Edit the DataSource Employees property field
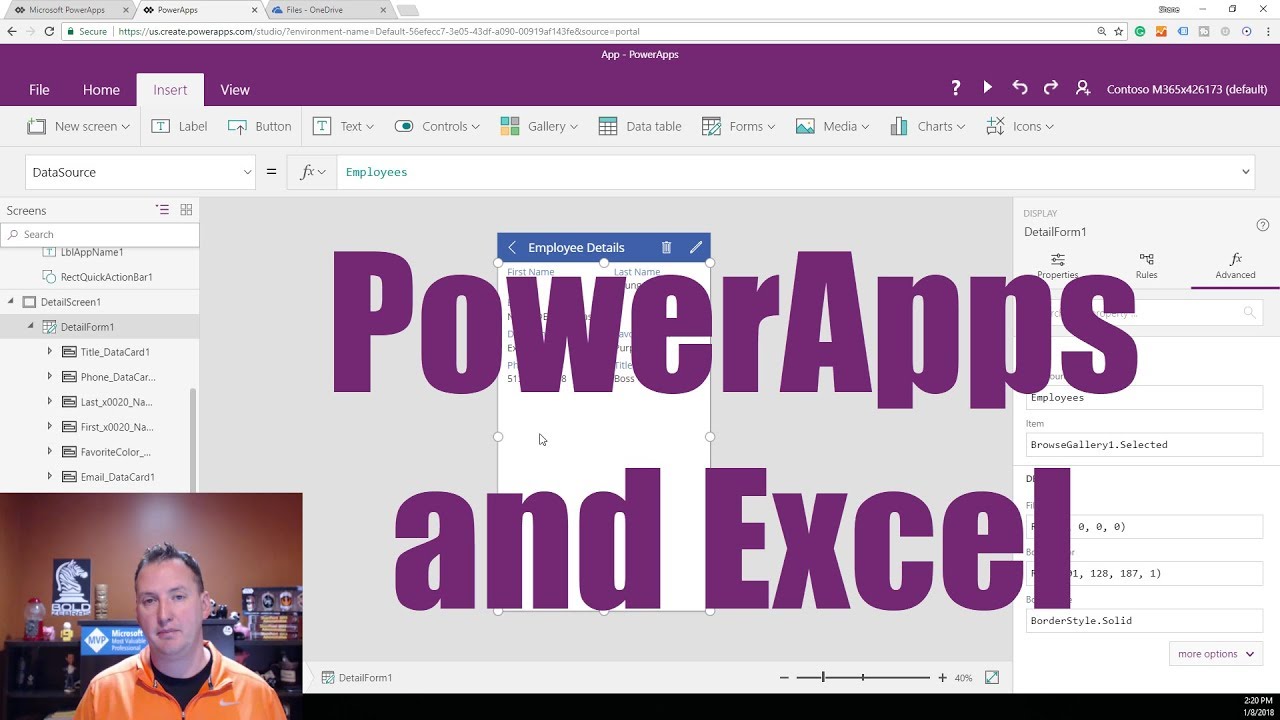Image resolution: width=1280 pixels, height=720 pixels. 1144,397
